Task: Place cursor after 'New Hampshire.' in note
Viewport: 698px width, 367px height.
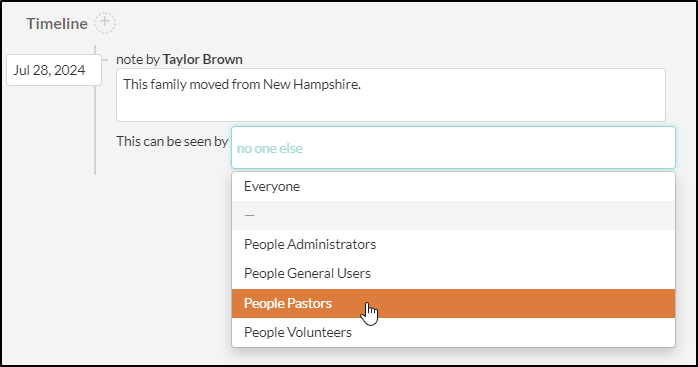Action: point(361,84)
